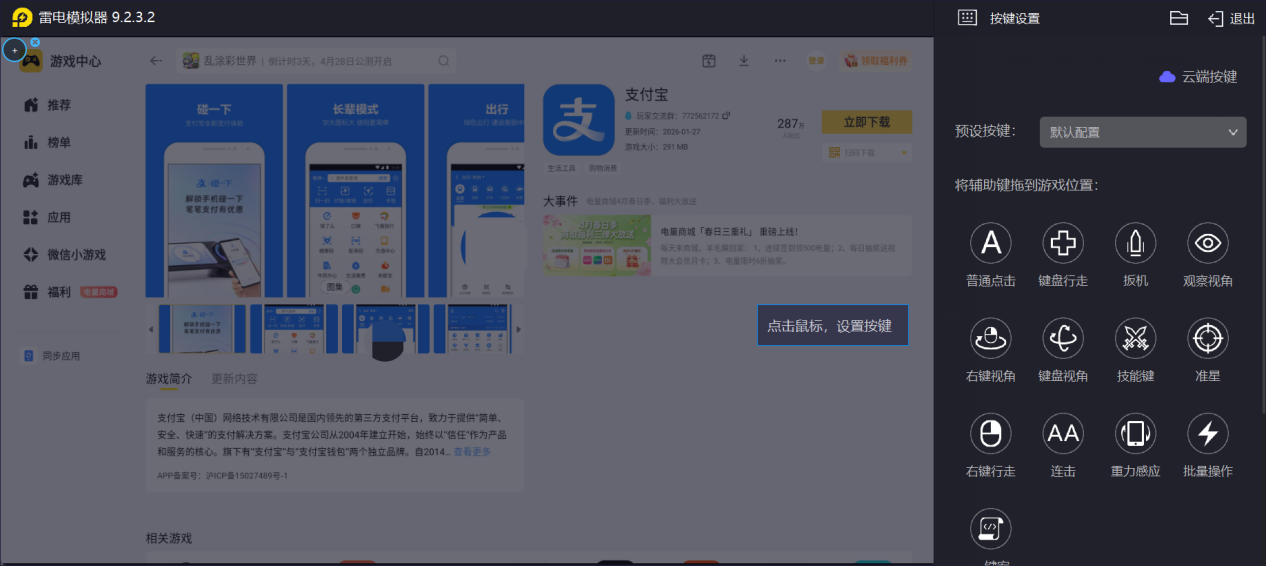Click the 生活工具 category tag
Screen dimensions: 1266x566
[x=562, y=167]
